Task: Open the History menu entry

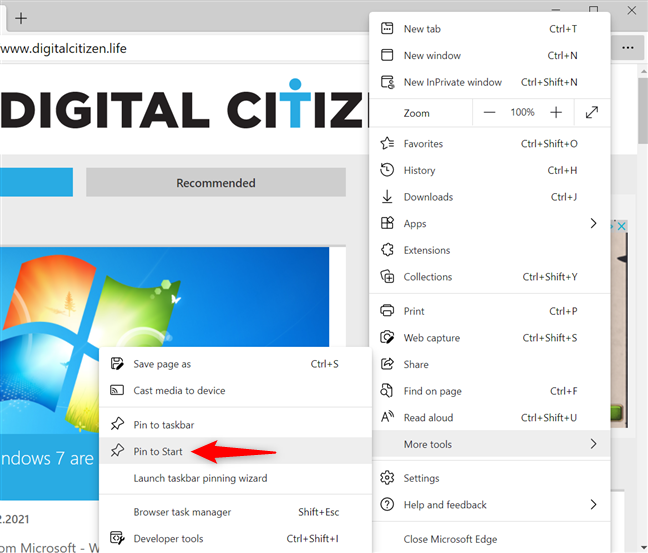Action: pos(490,170)
